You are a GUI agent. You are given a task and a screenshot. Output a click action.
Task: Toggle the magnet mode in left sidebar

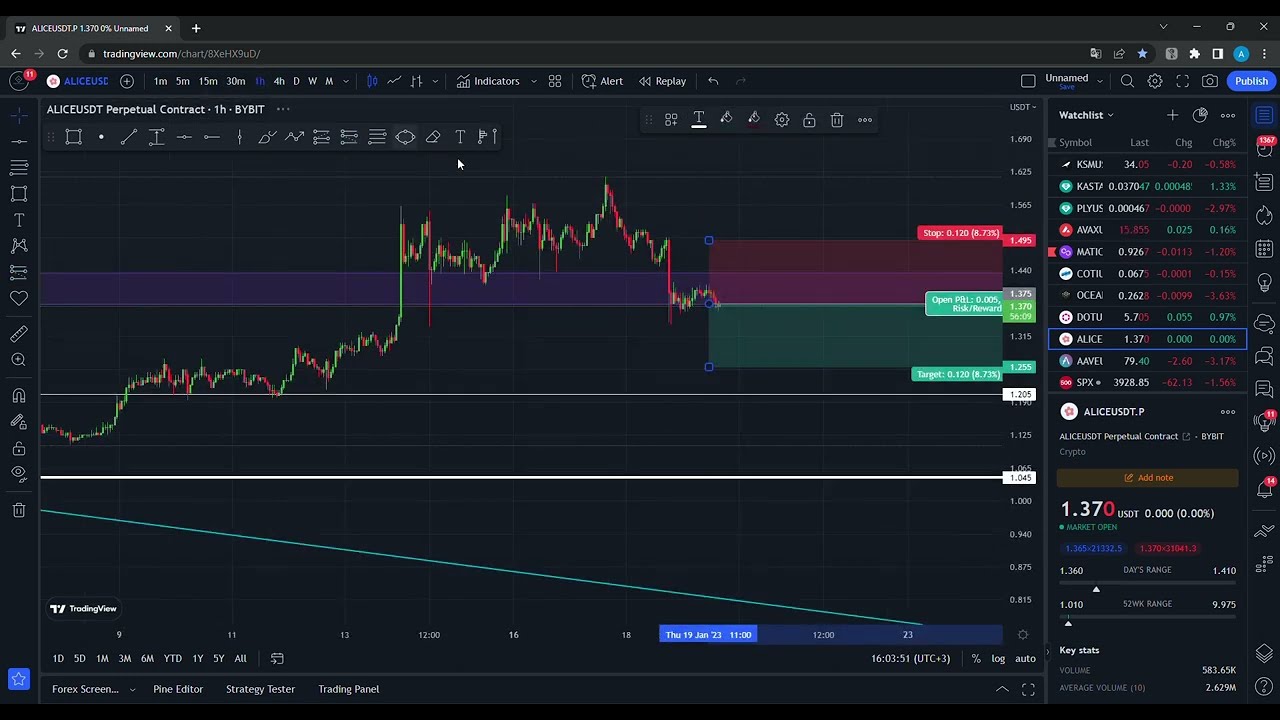click(19, 396)
